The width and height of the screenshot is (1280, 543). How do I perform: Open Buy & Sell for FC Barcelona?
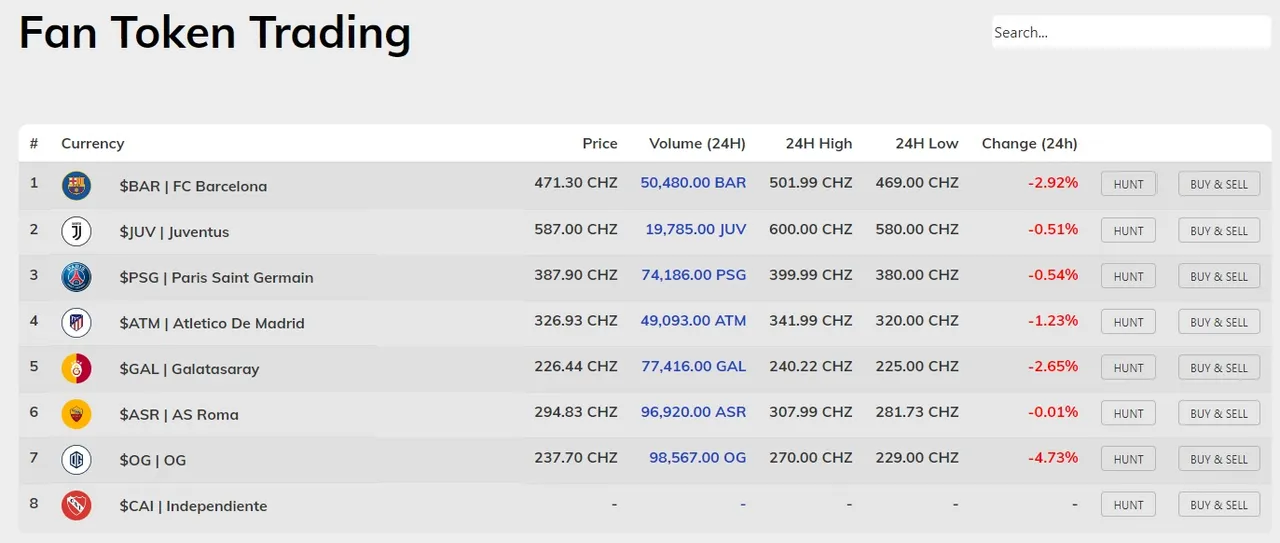[1219, 184]
